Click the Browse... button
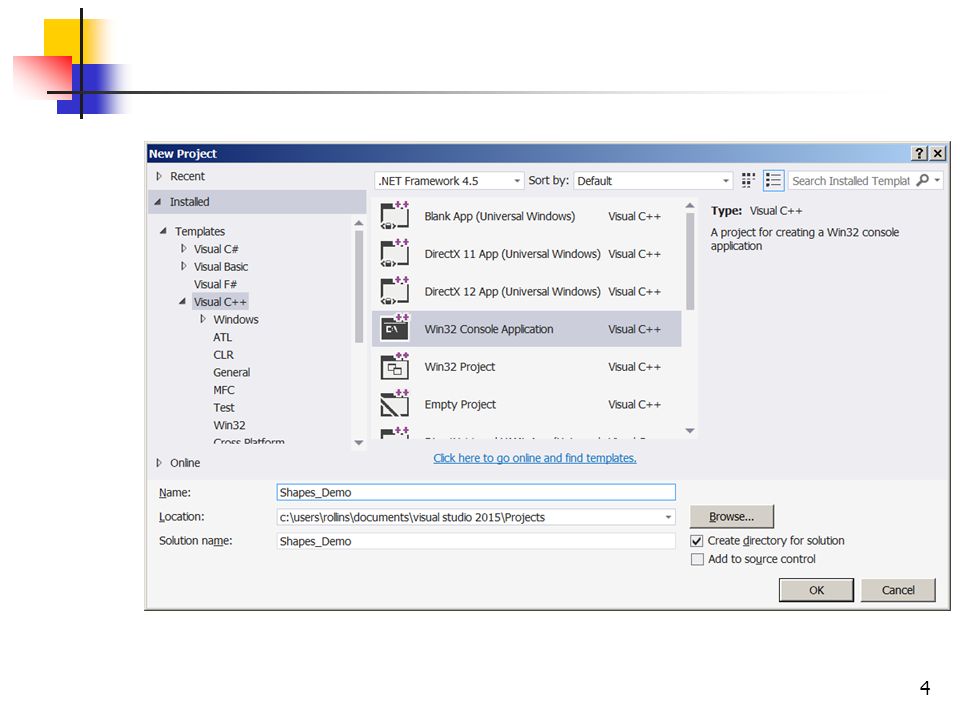Screen dimensions: 960x720 [732, 517]
